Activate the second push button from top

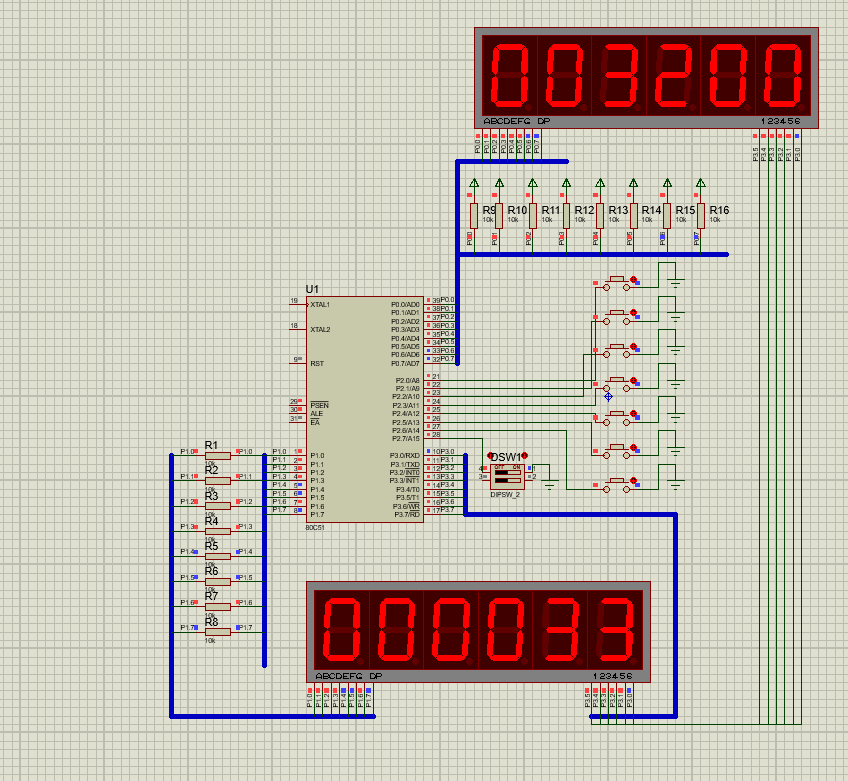(617, 318)
